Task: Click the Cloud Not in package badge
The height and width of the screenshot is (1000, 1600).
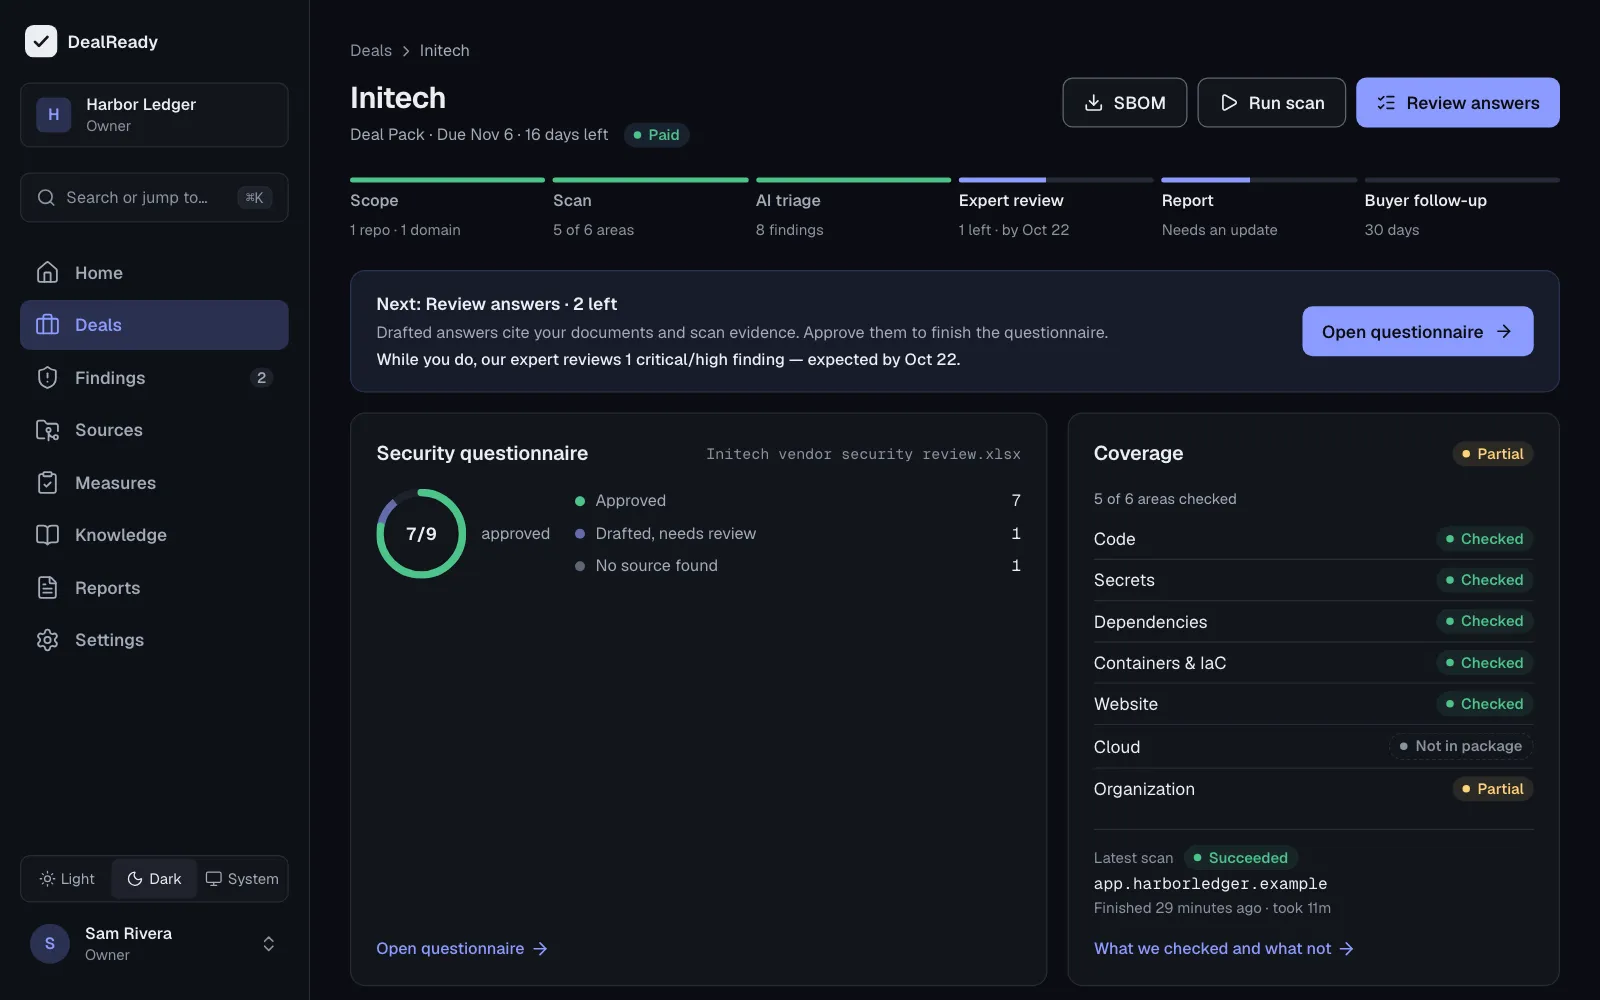Action: pos(1461,746)
